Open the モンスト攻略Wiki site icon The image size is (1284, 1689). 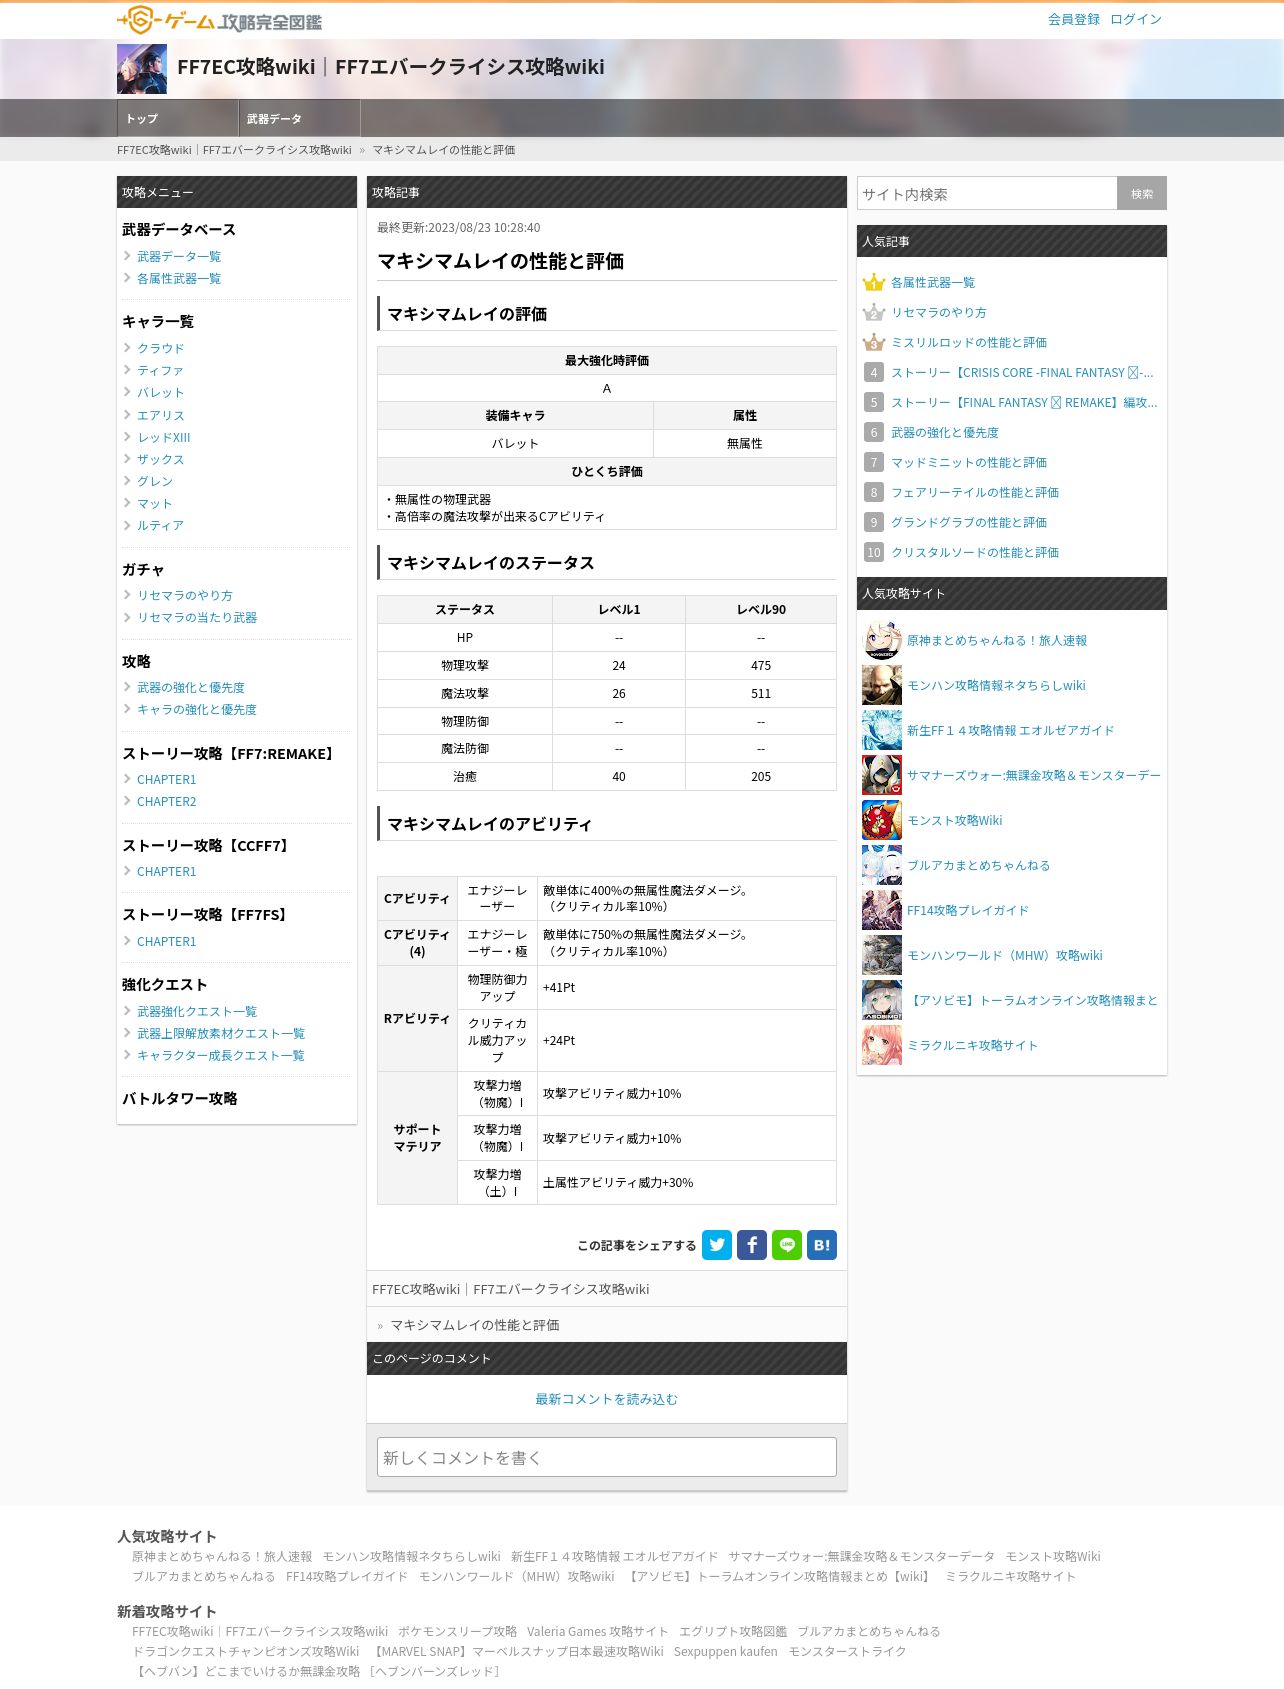point(882,820)
